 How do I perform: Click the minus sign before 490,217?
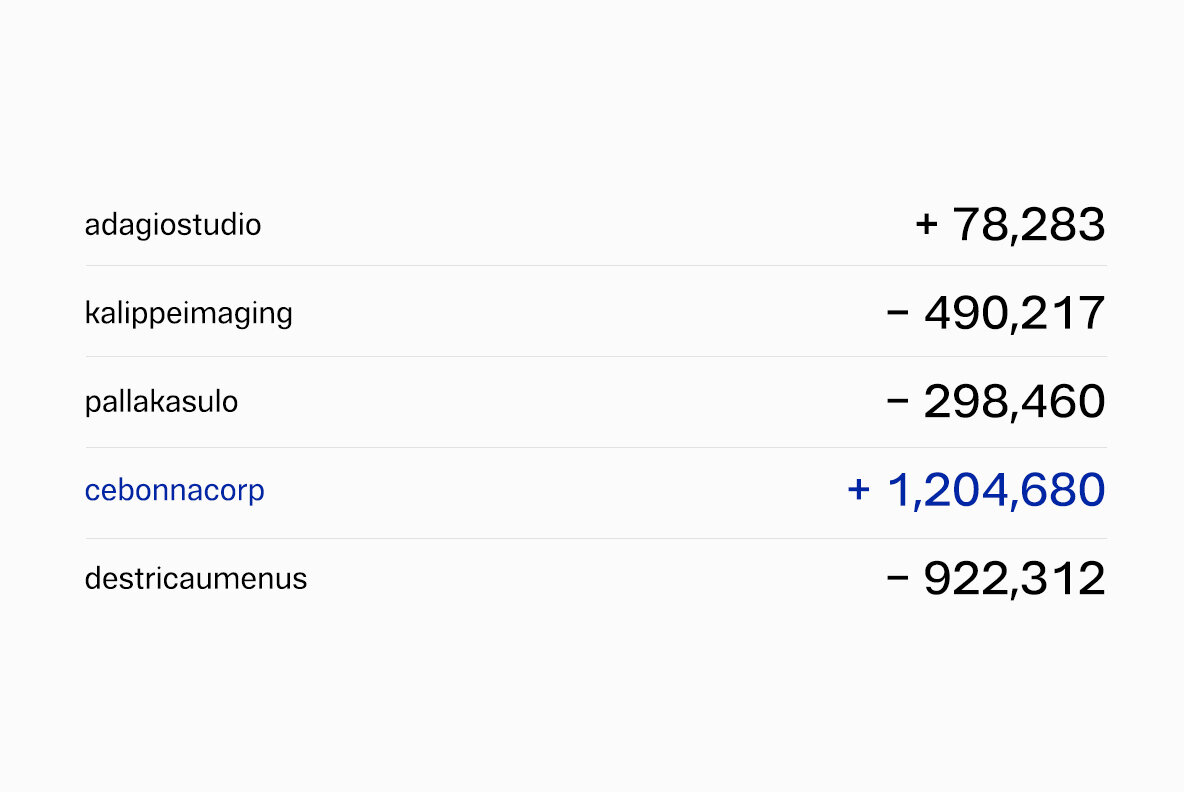(898, 314)
